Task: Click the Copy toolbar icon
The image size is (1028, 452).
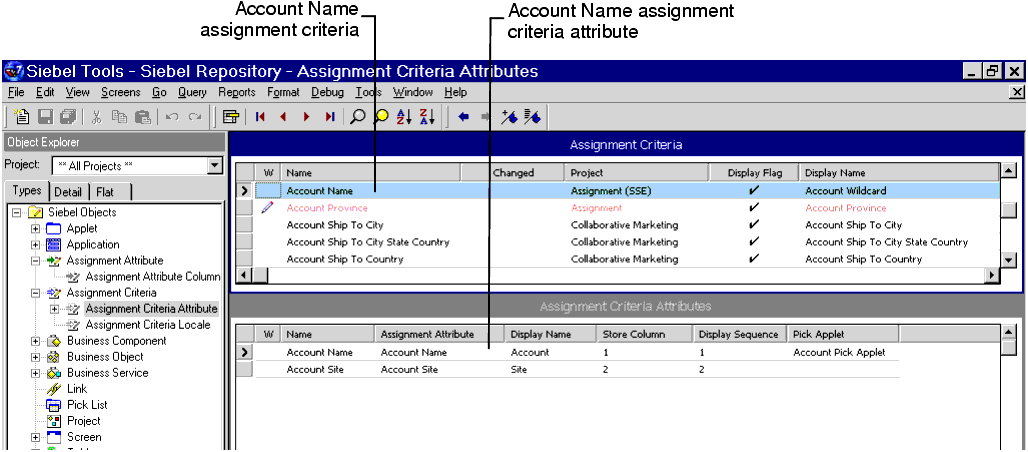Action: (119, 117)
